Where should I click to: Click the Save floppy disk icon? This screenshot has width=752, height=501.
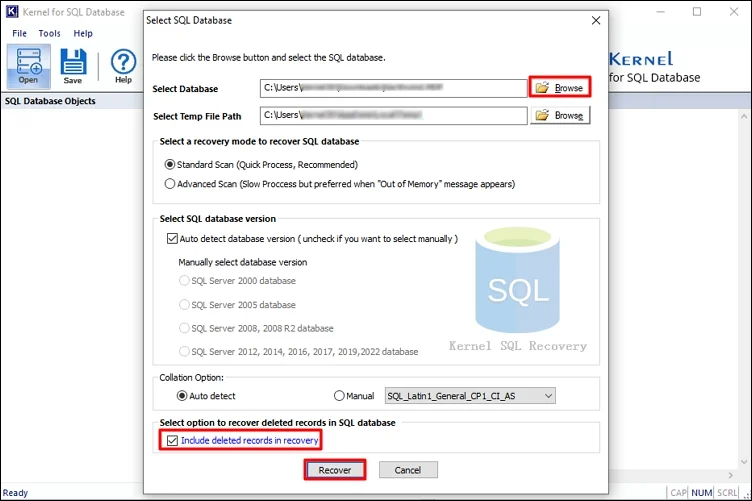[x=73, y=67]
